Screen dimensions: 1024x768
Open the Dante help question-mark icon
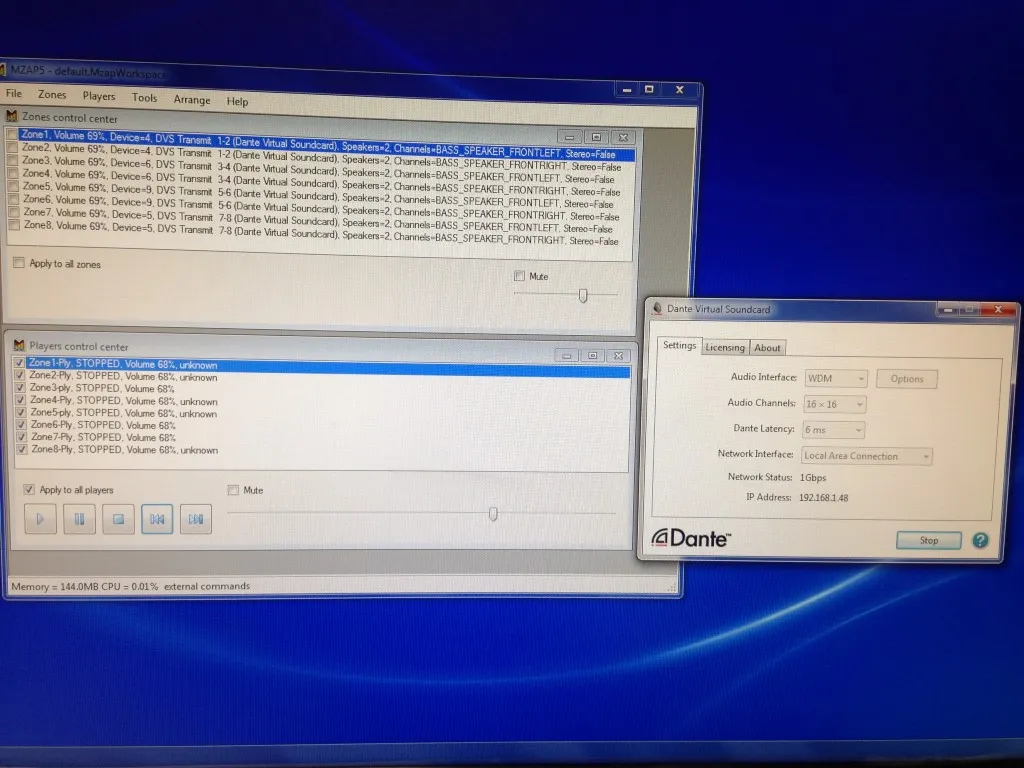[980, 540]
